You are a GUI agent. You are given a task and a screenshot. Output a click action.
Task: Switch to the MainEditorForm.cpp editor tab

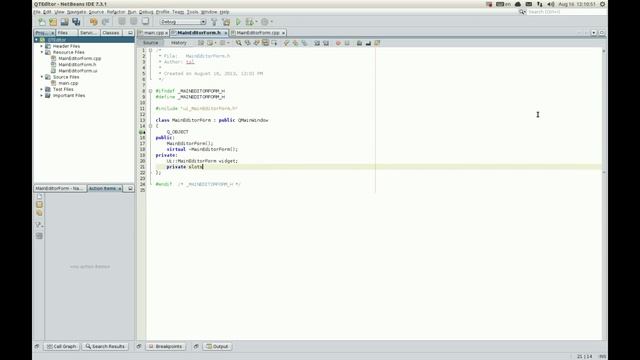coord(258,33)
